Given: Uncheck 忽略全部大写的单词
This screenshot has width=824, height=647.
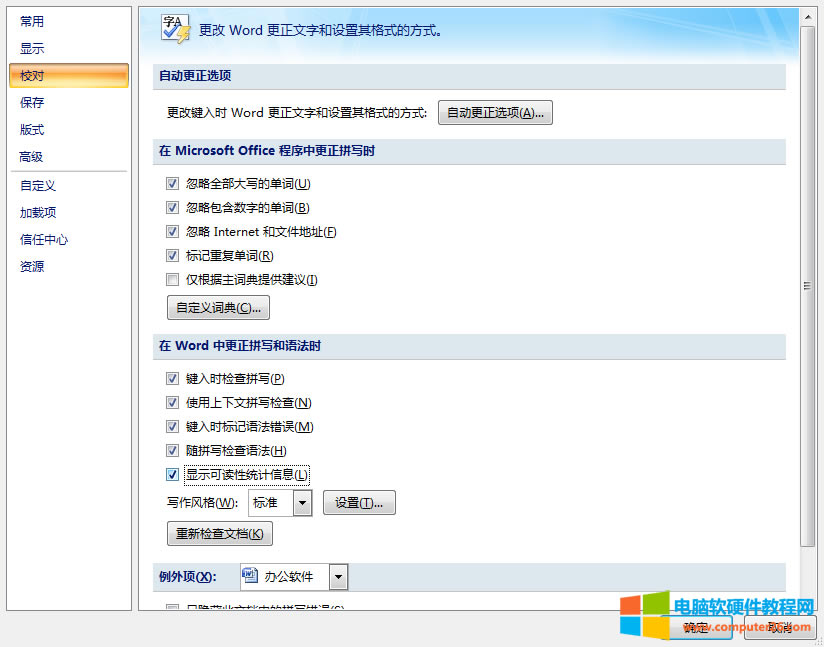Looking at the screenshot, I should [172, 183].
